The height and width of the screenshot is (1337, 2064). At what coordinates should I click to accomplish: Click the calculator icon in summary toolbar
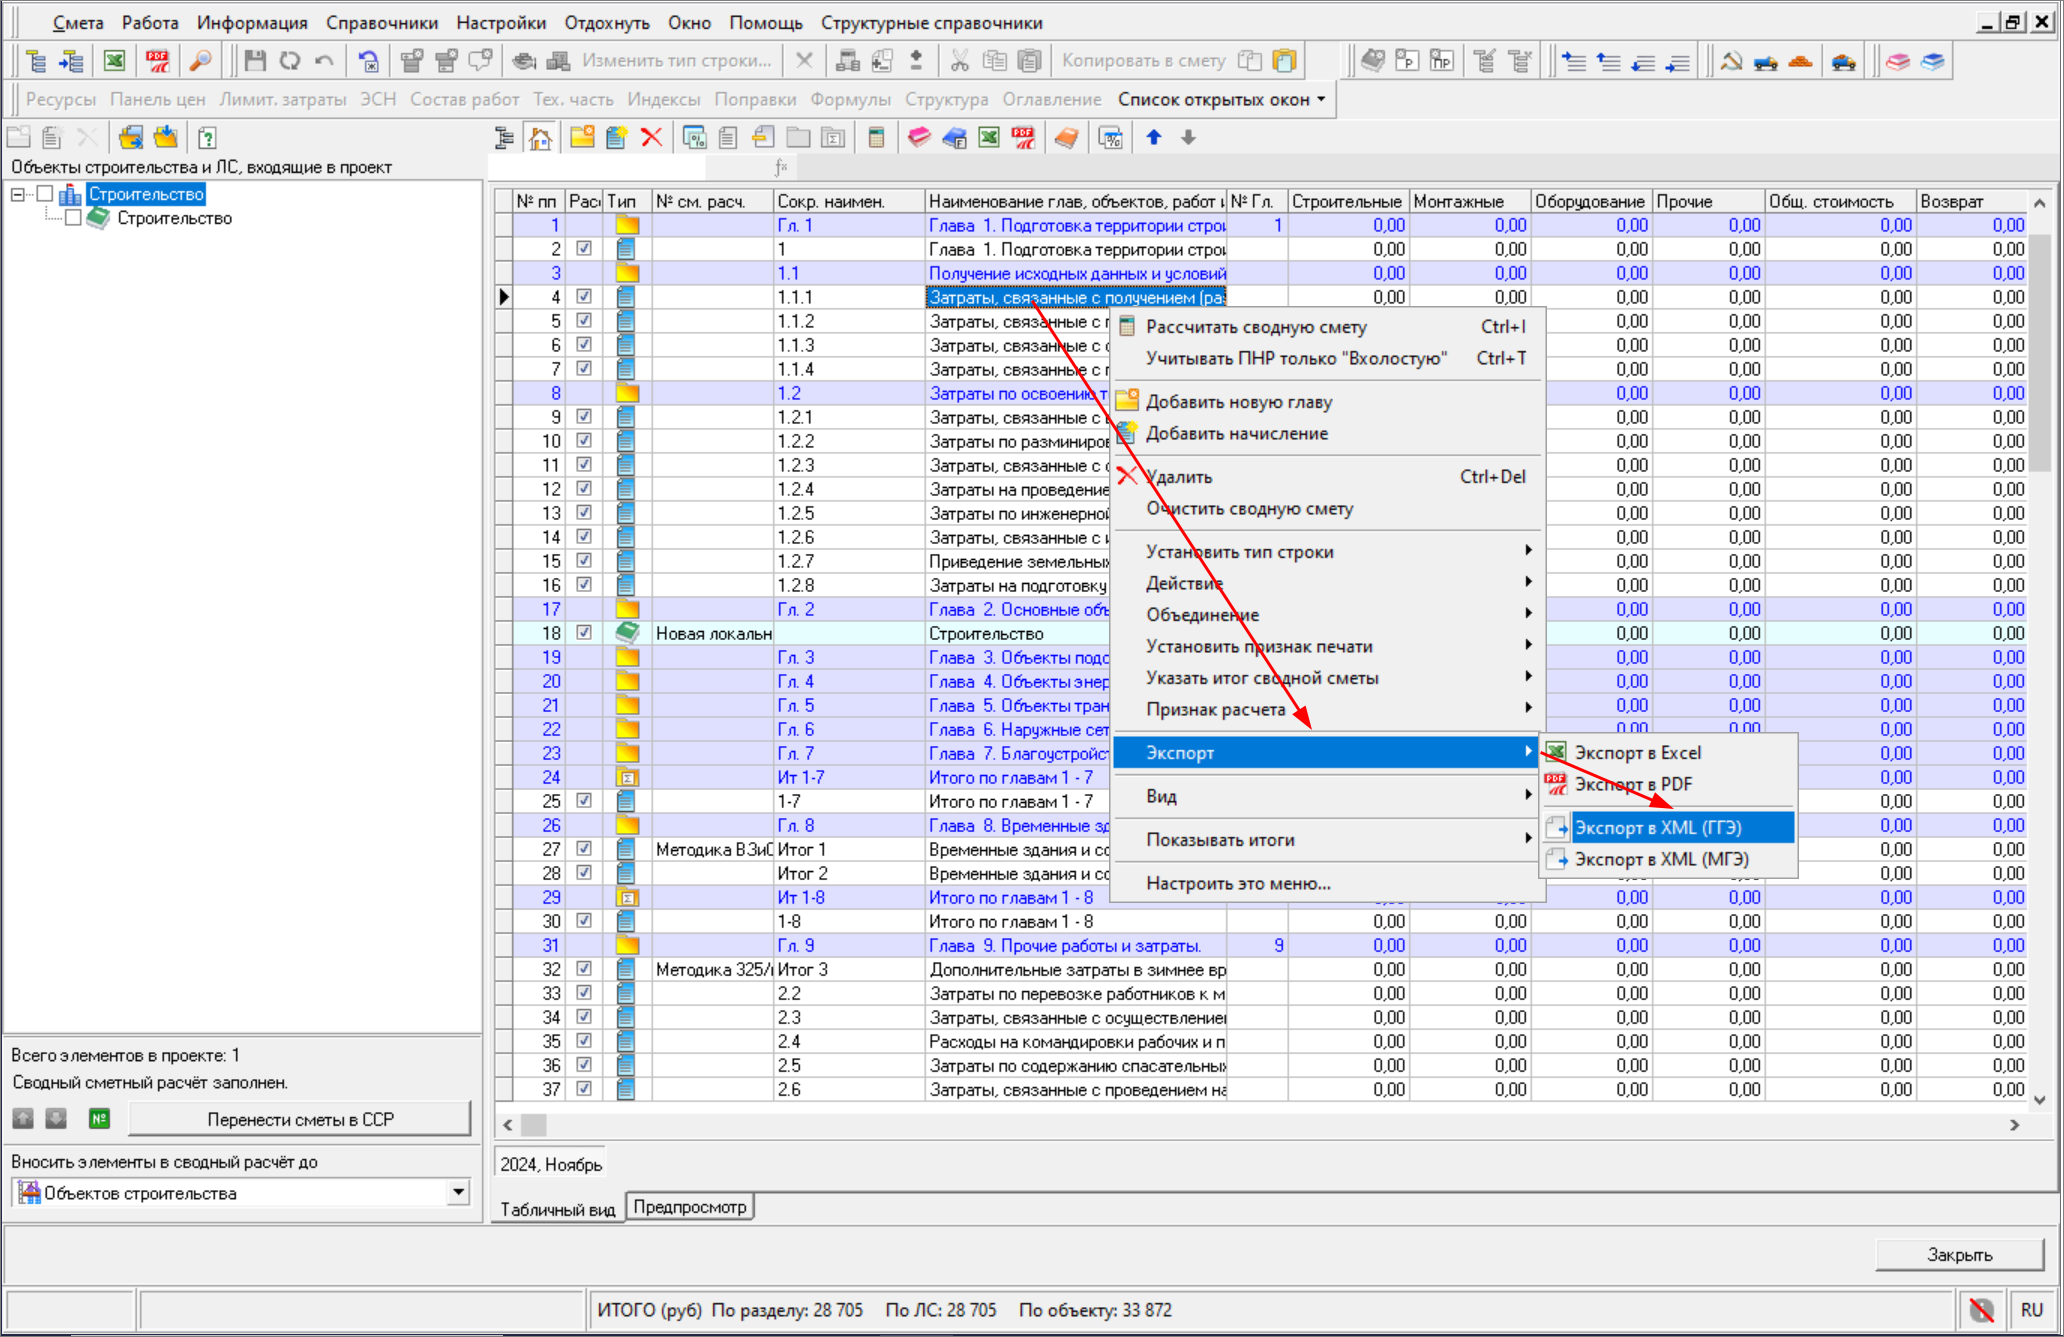tap(876, 138)
